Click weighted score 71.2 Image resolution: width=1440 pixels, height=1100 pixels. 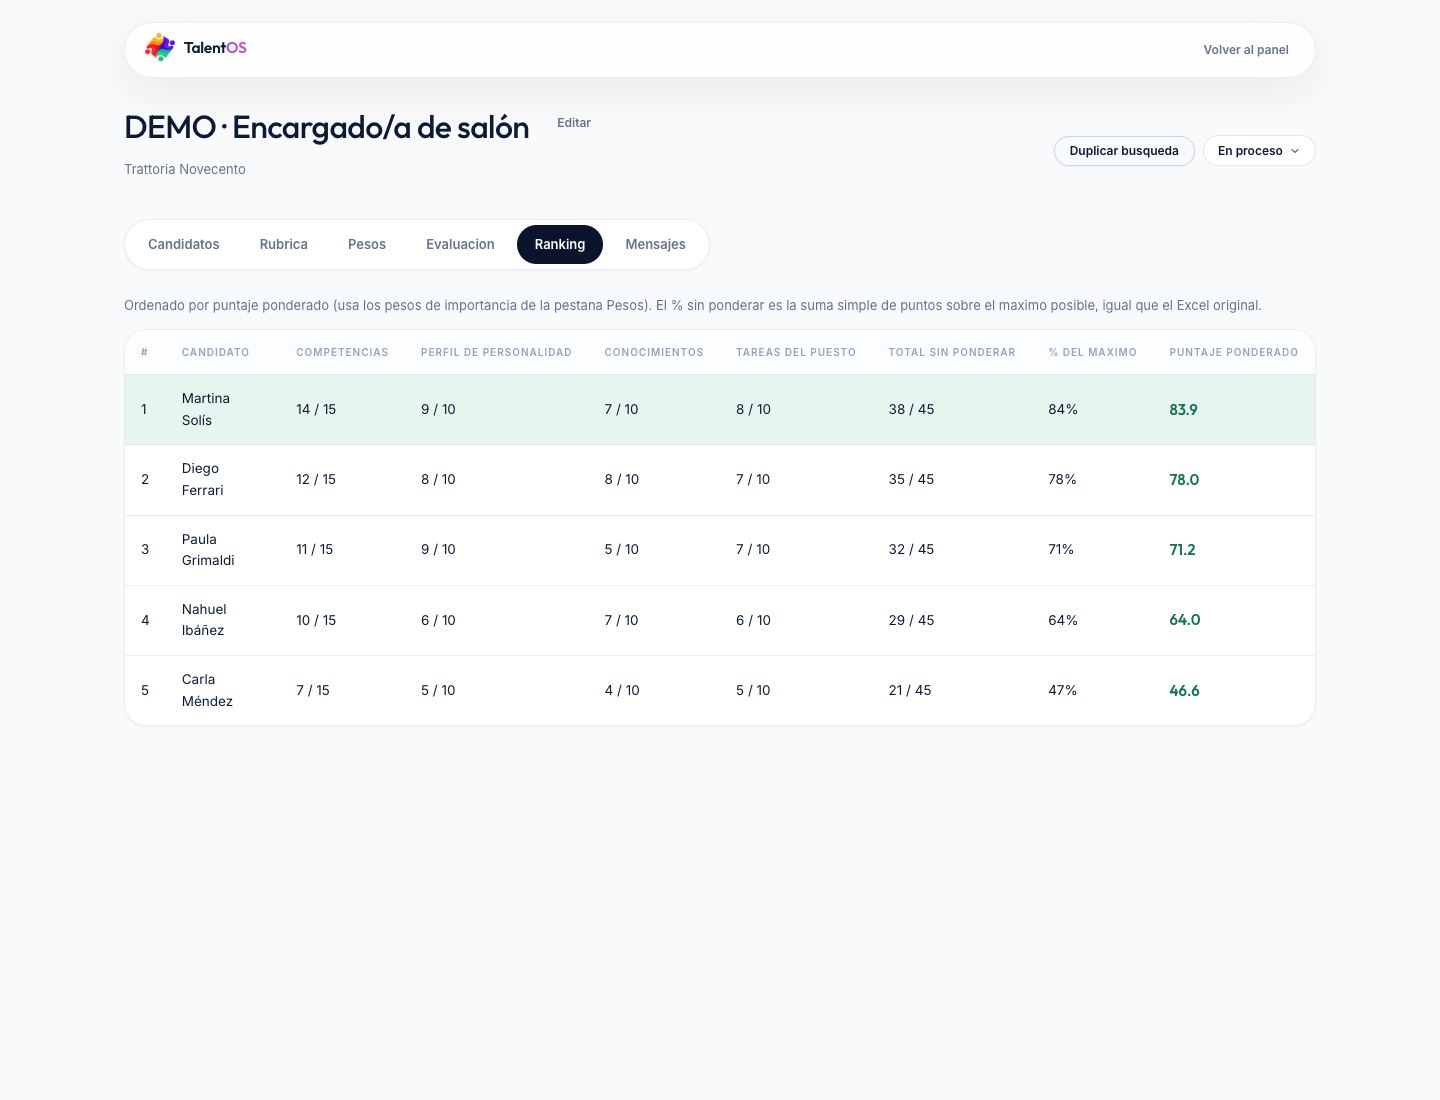coord(1182,550)
